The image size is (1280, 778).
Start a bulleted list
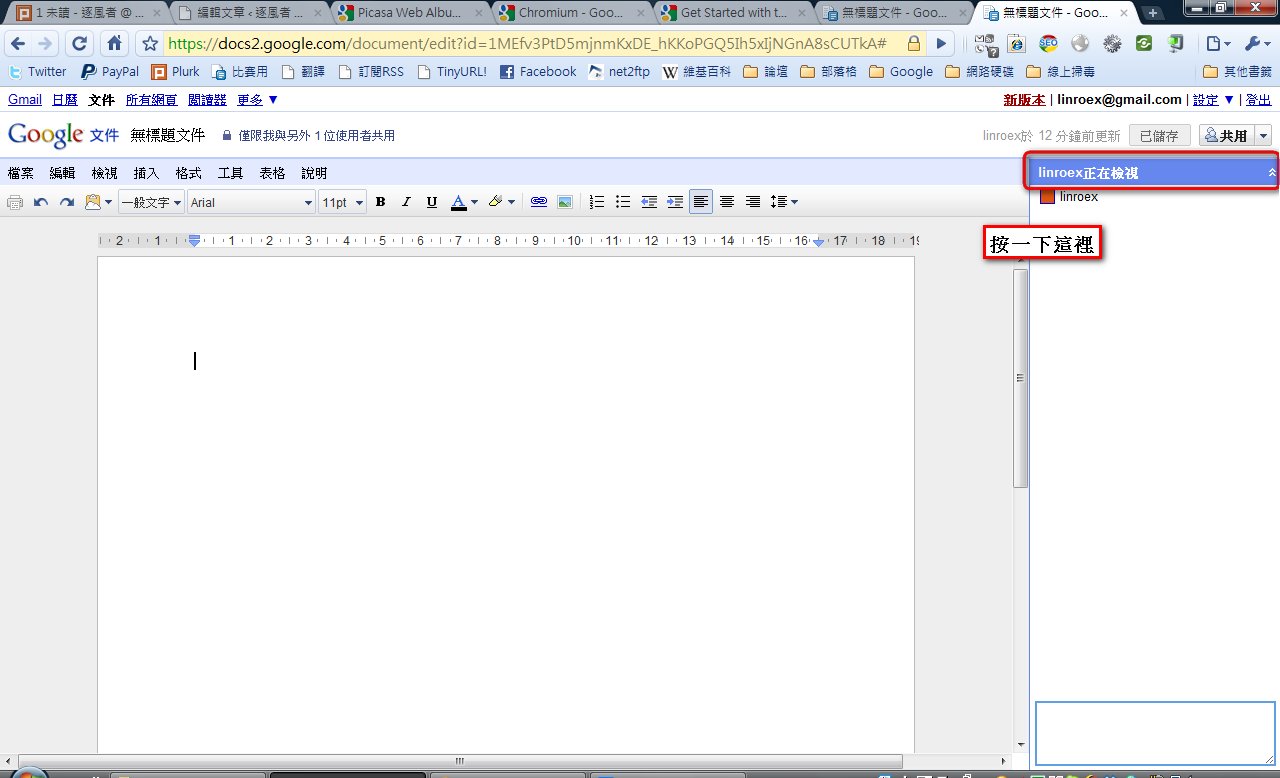pos(623,202)
